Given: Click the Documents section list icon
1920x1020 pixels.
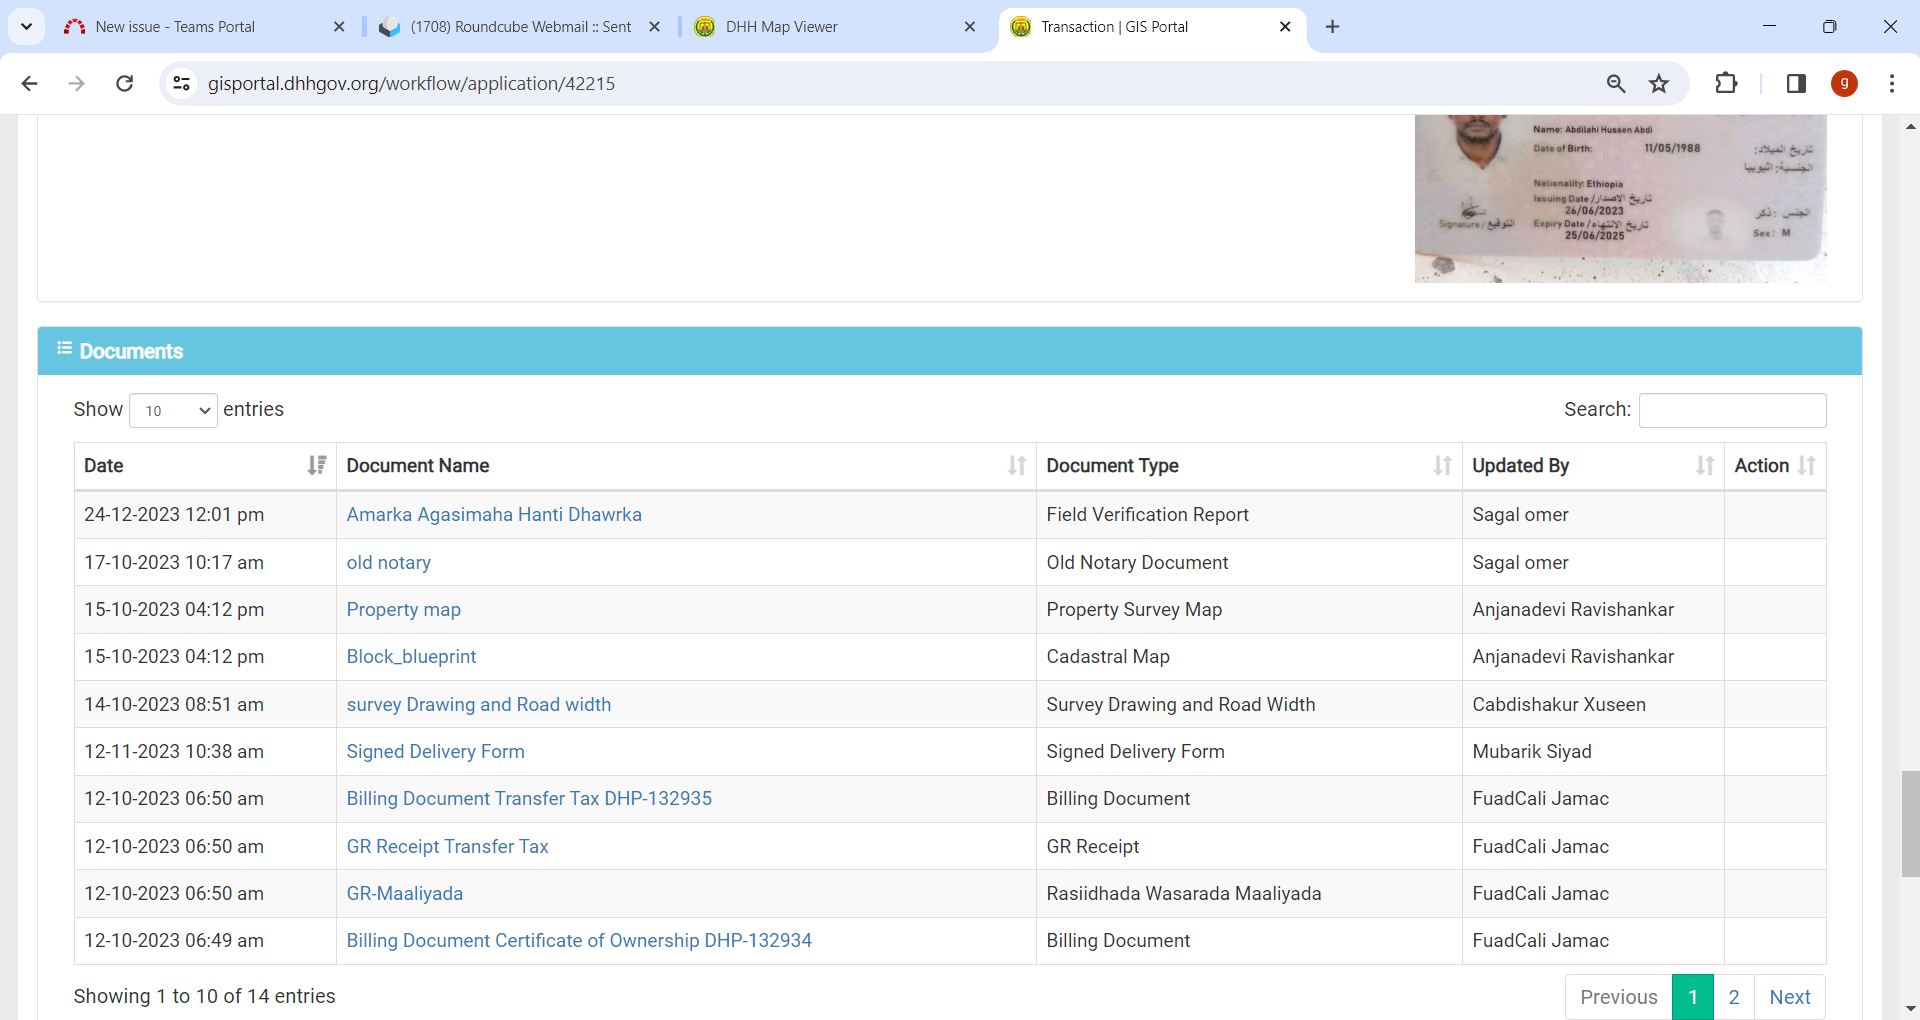Looking at the screenshot, I should point(64,348).
